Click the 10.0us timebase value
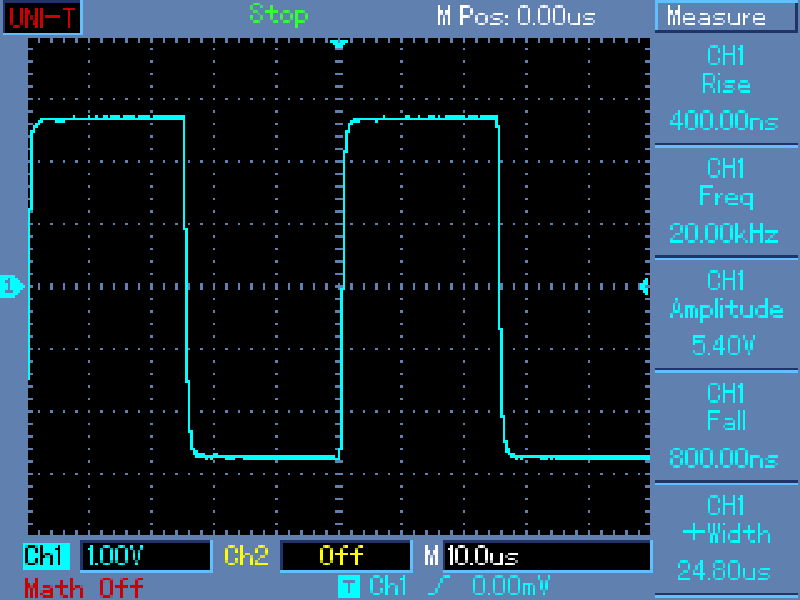800x600 pixels. coord(547,556)
